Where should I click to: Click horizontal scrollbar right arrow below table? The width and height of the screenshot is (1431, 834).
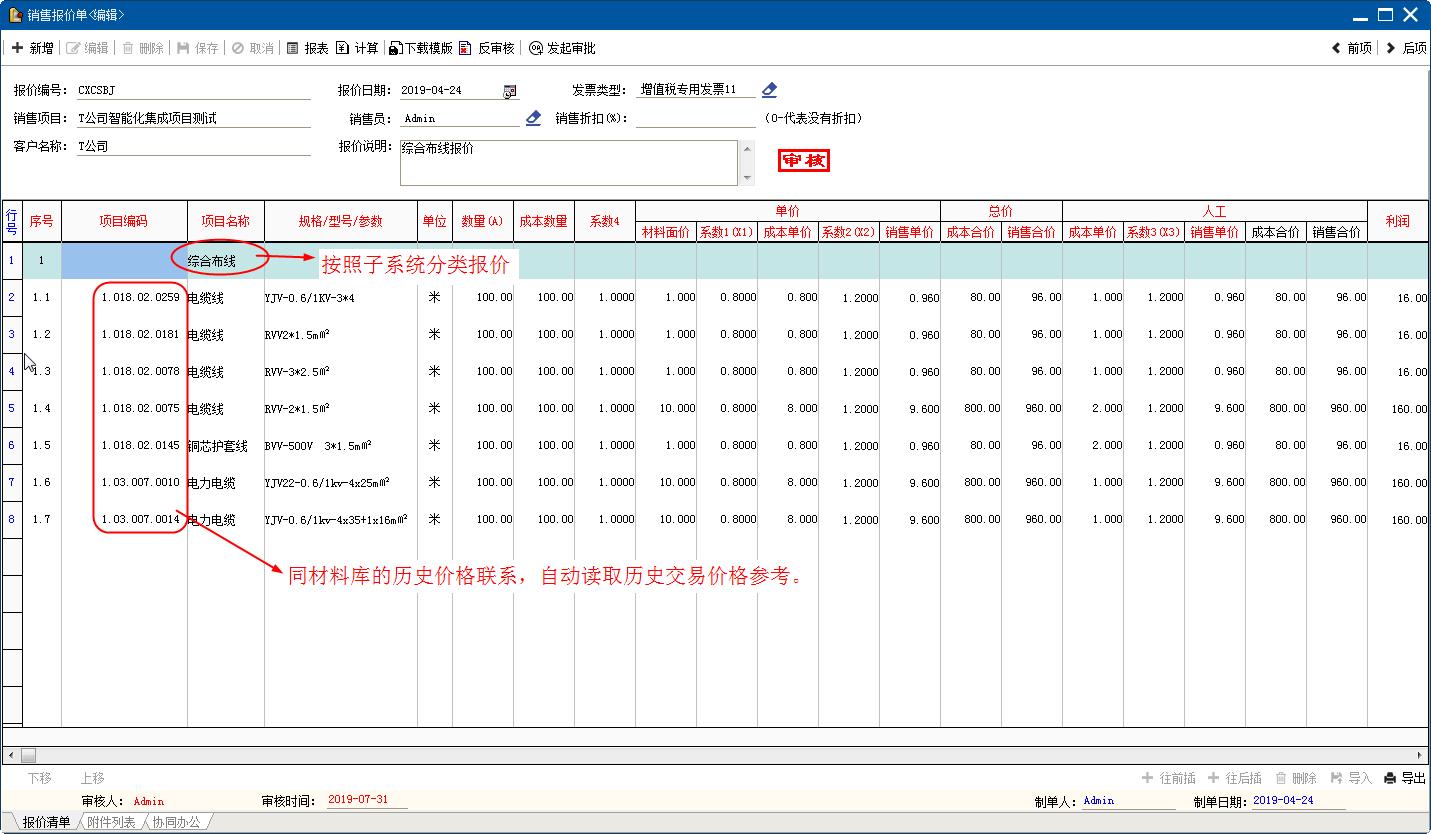point(1420,756)
